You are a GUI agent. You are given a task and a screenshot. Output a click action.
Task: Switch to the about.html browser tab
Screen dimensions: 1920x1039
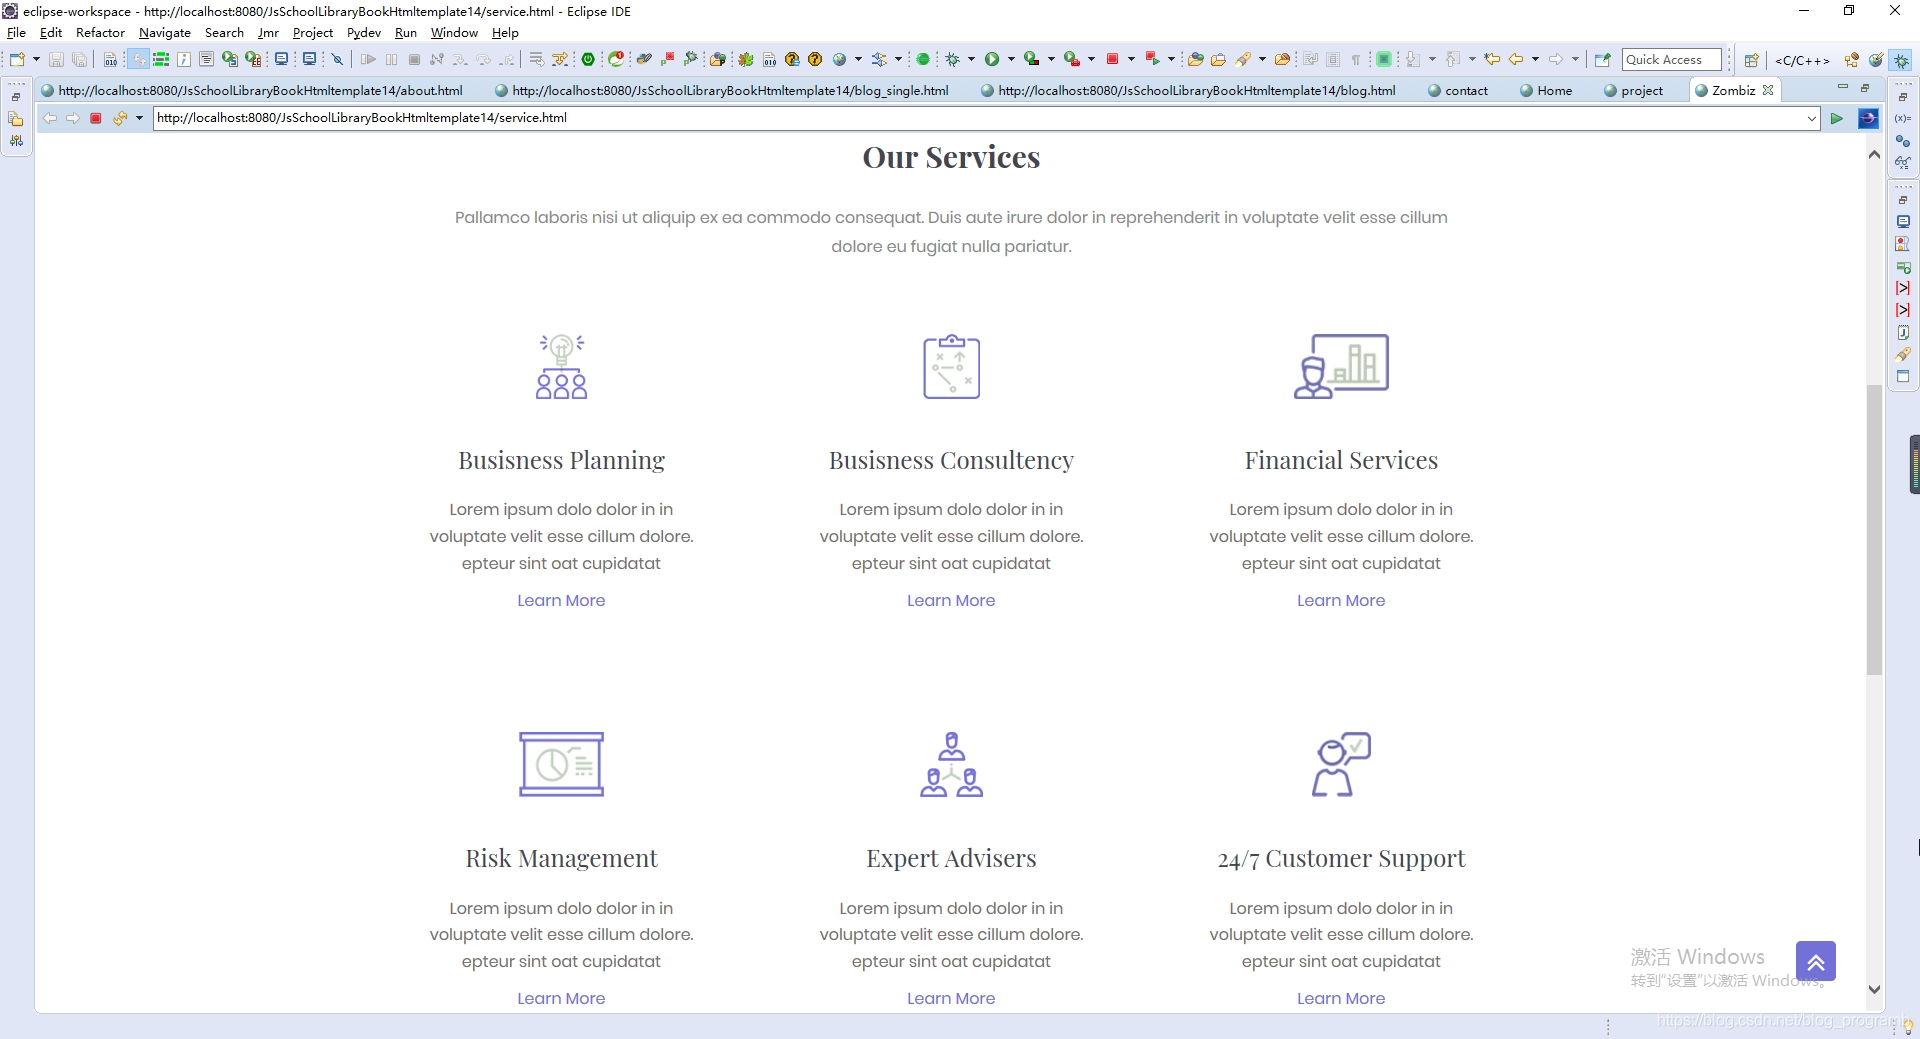(252, 90)
